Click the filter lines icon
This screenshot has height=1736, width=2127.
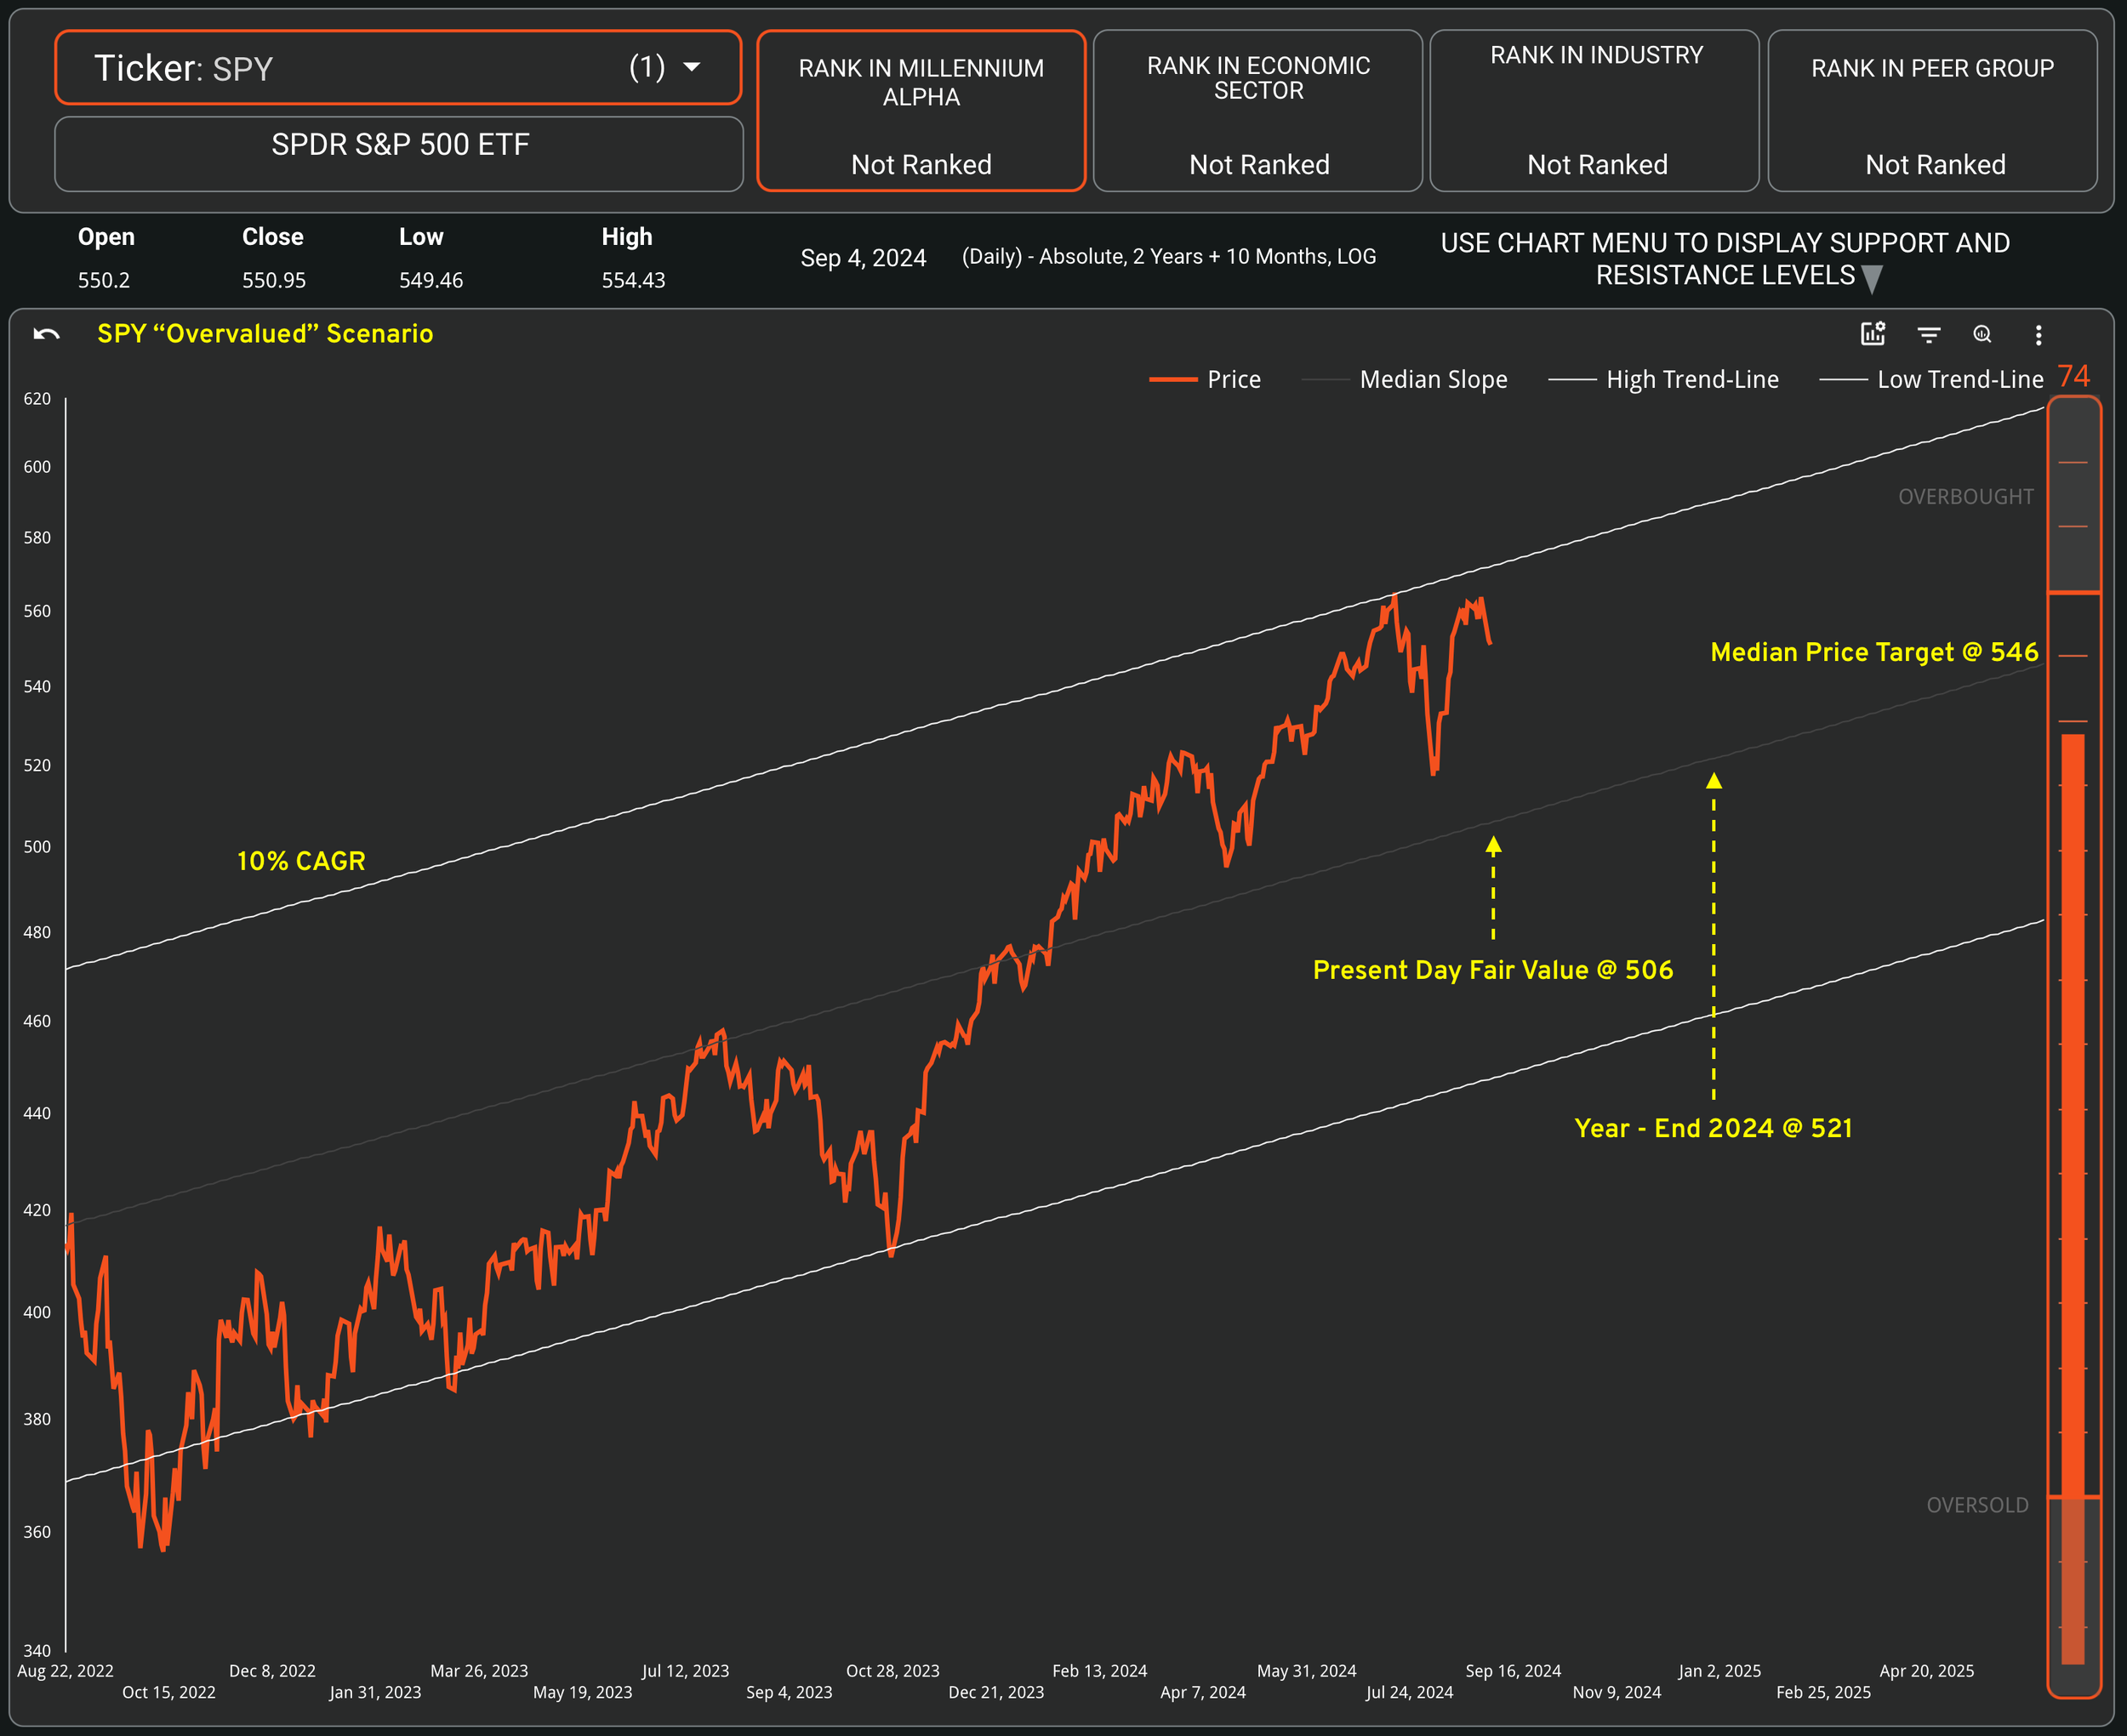coord(1929,334)
